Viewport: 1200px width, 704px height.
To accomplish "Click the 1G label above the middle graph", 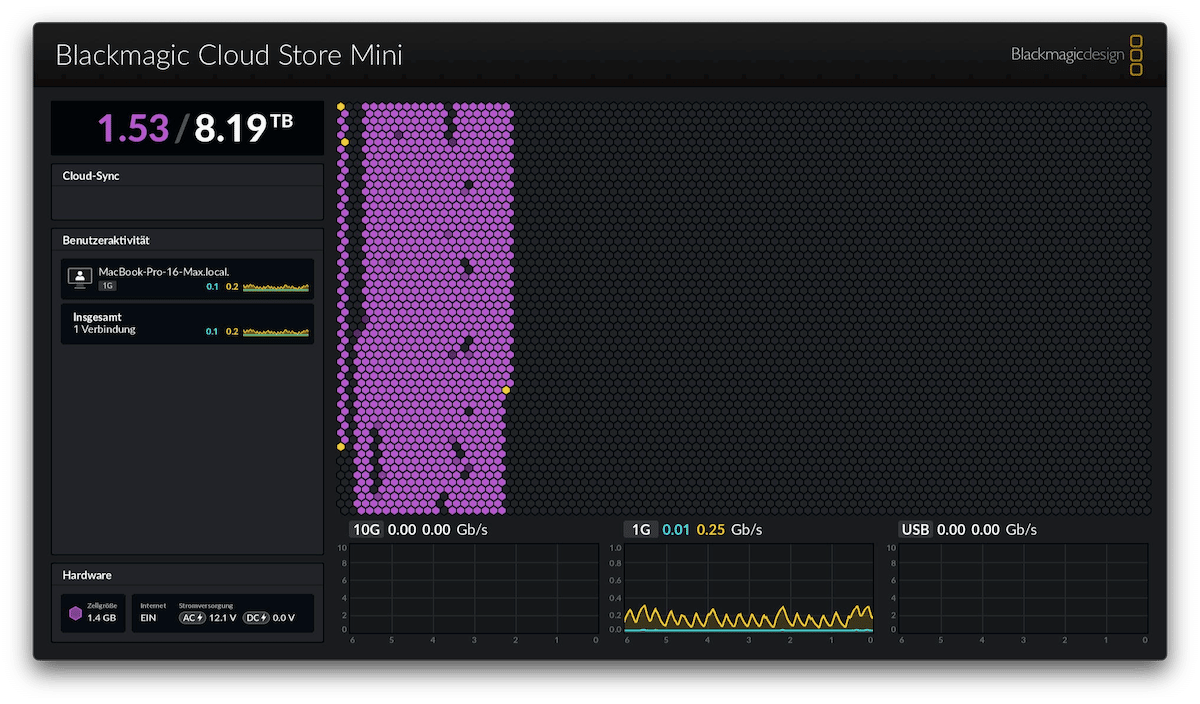I will (x=639, y=529).
